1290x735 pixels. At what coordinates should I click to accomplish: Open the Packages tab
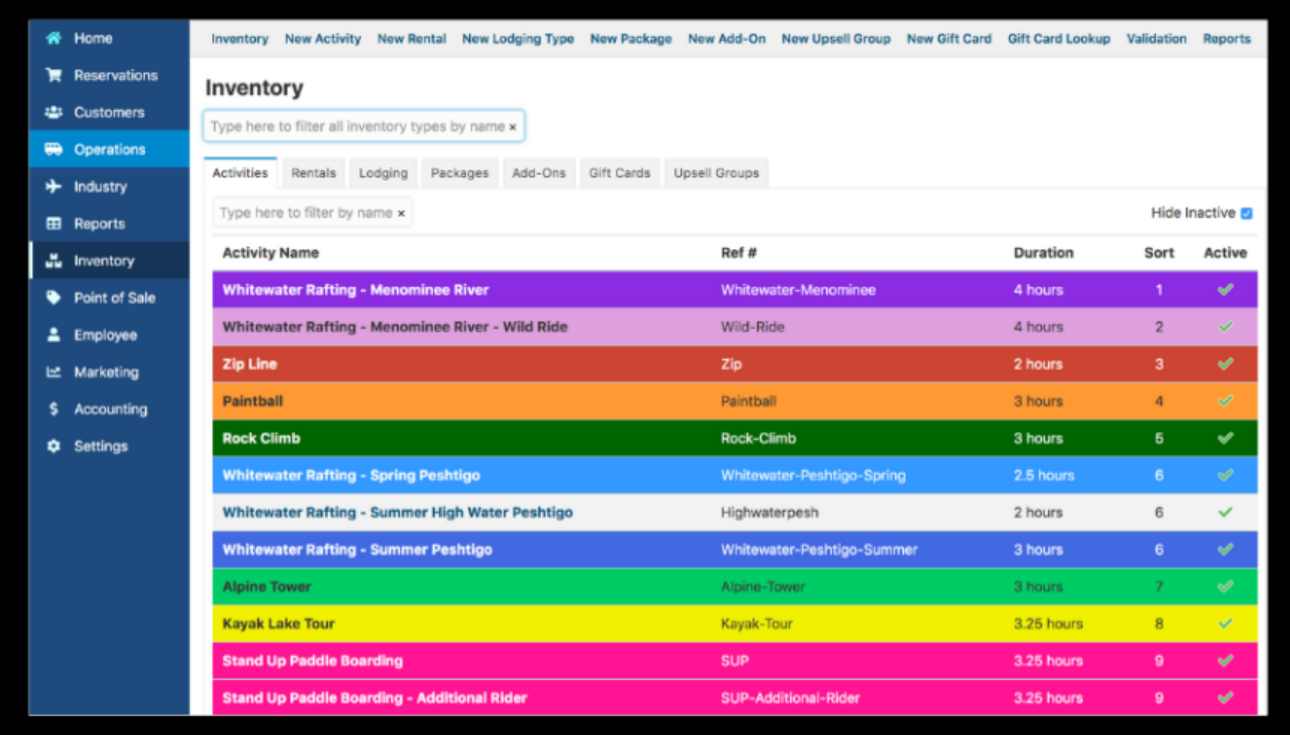tap(459, 173)
